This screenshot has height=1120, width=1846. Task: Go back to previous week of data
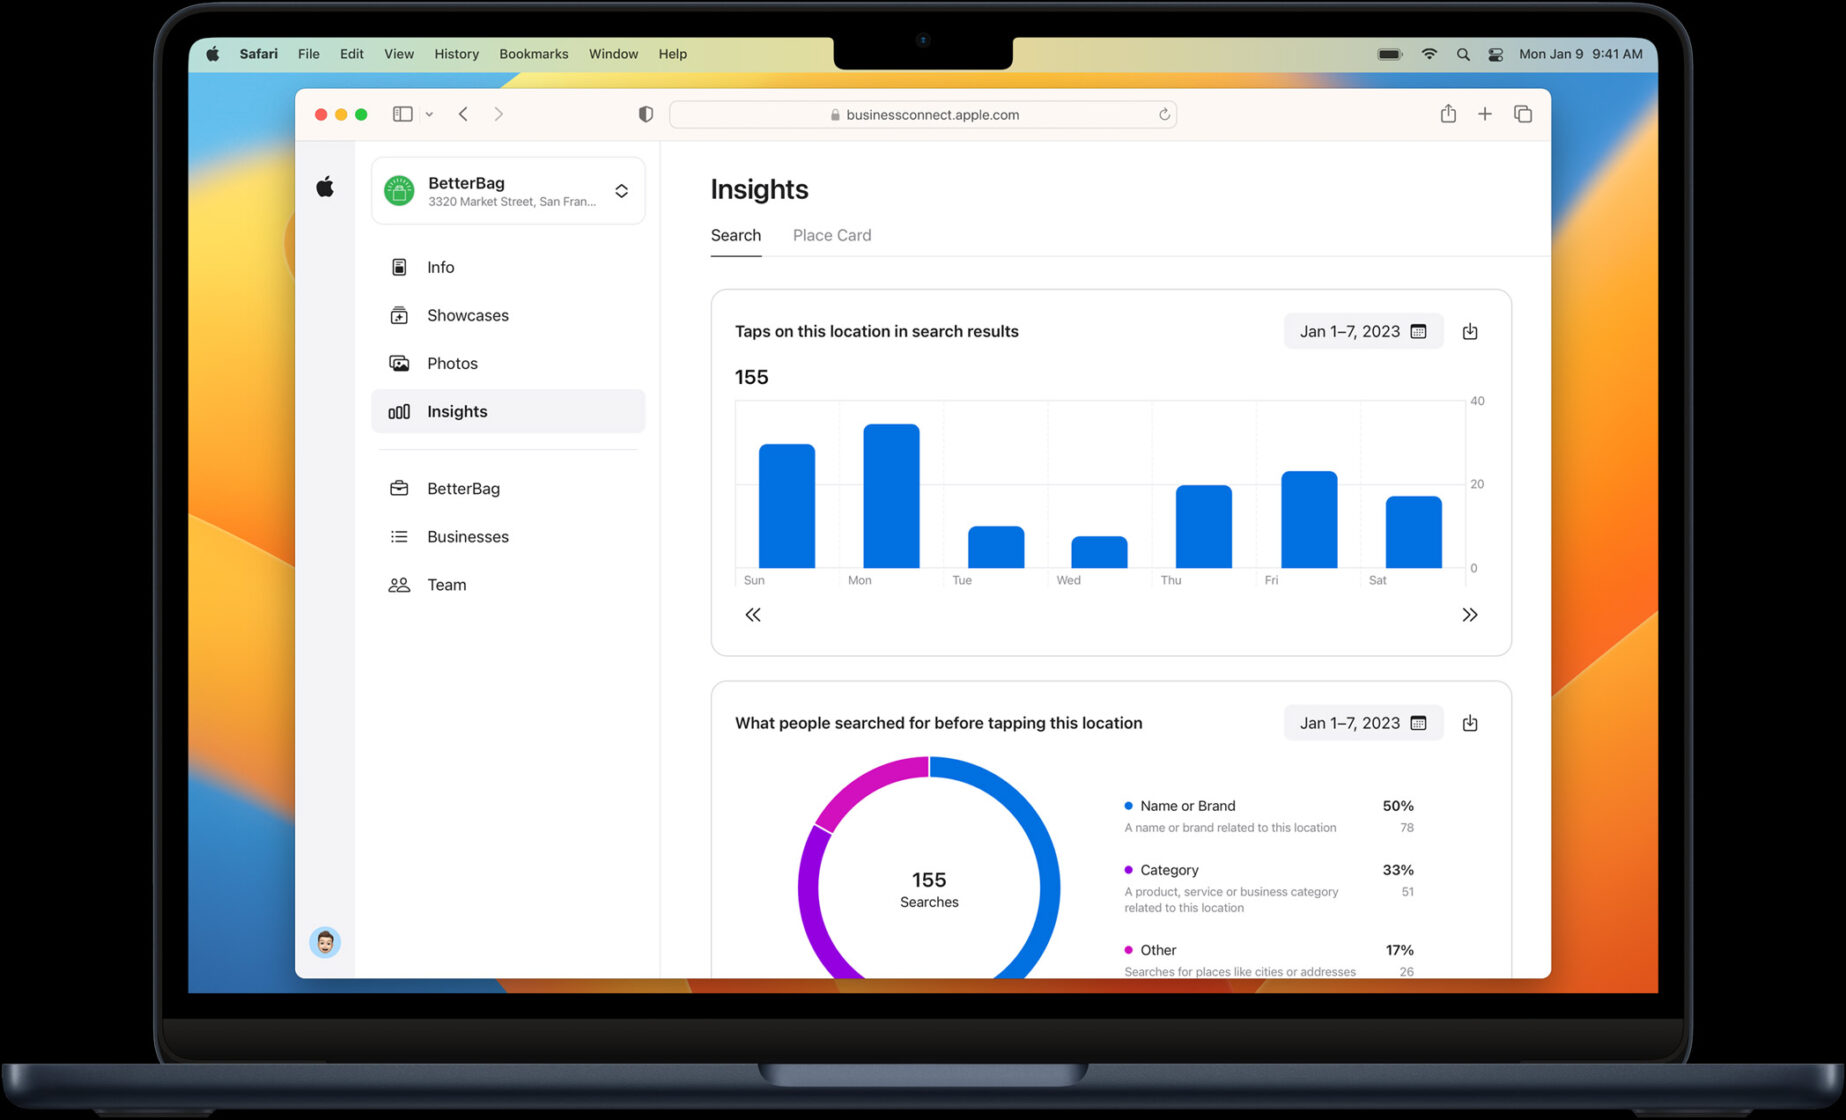coord(753,614)
